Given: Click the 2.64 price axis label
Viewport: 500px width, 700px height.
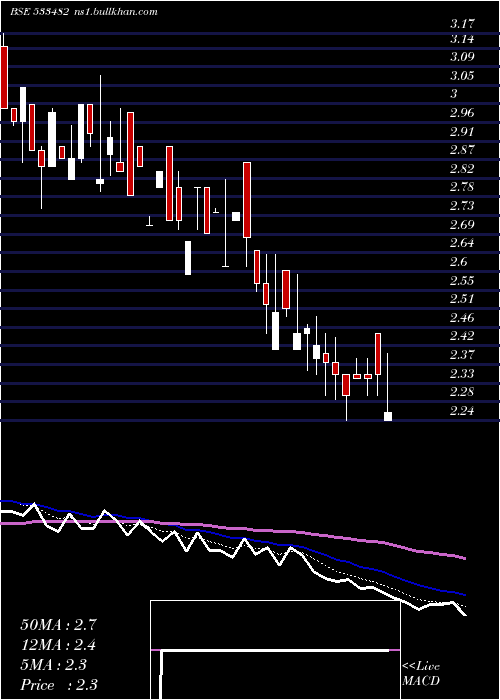Looking at the screenshot, I should tap(462, 243).
